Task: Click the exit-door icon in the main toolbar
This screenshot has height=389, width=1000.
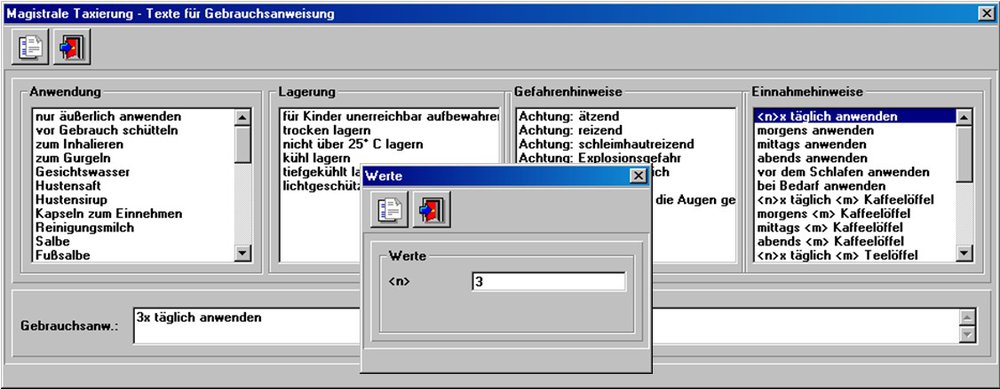Action: point(72,47)
